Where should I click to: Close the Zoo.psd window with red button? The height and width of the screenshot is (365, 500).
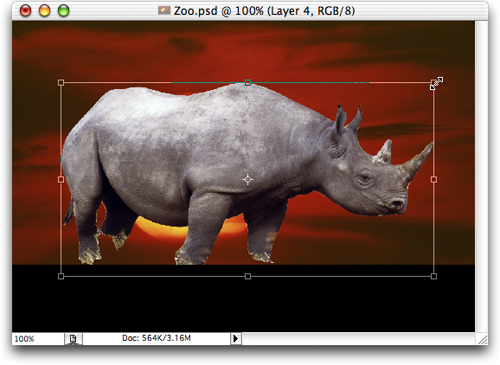[x=25, y=11]
